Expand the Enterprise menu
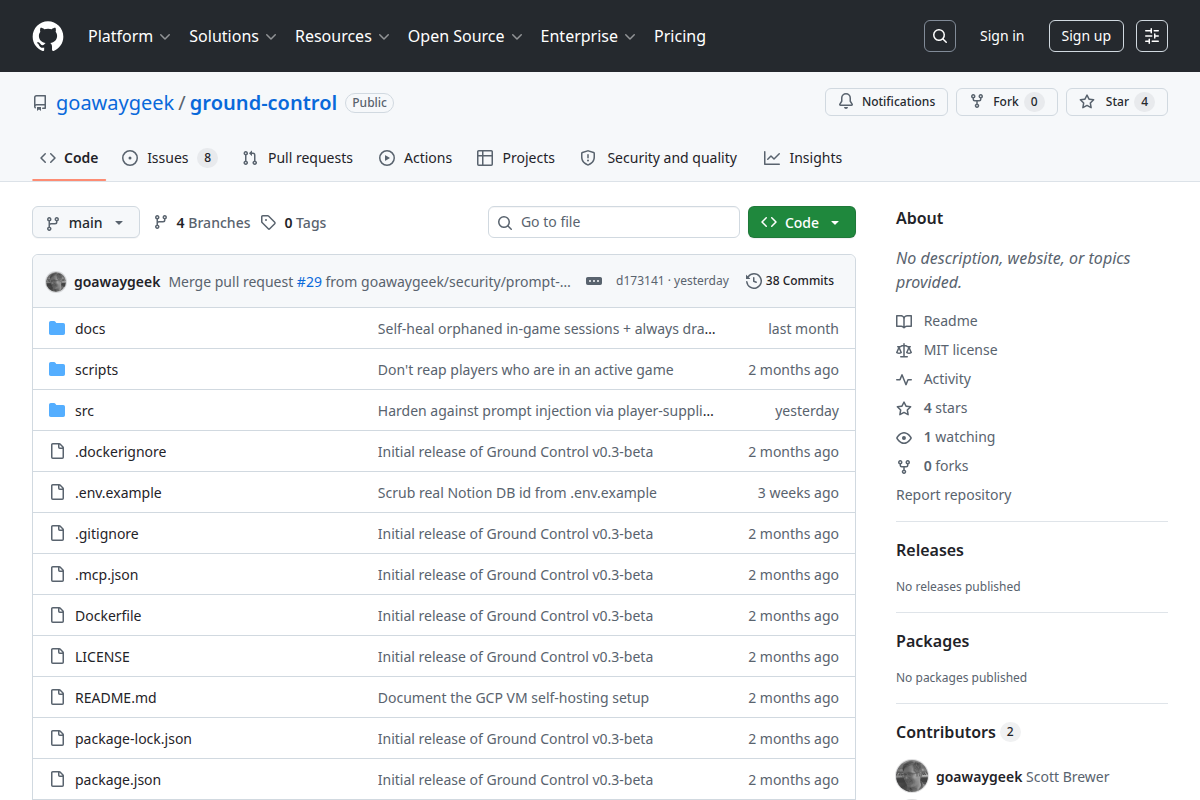This screenshot has width=1200, height=800. [588, 36]
